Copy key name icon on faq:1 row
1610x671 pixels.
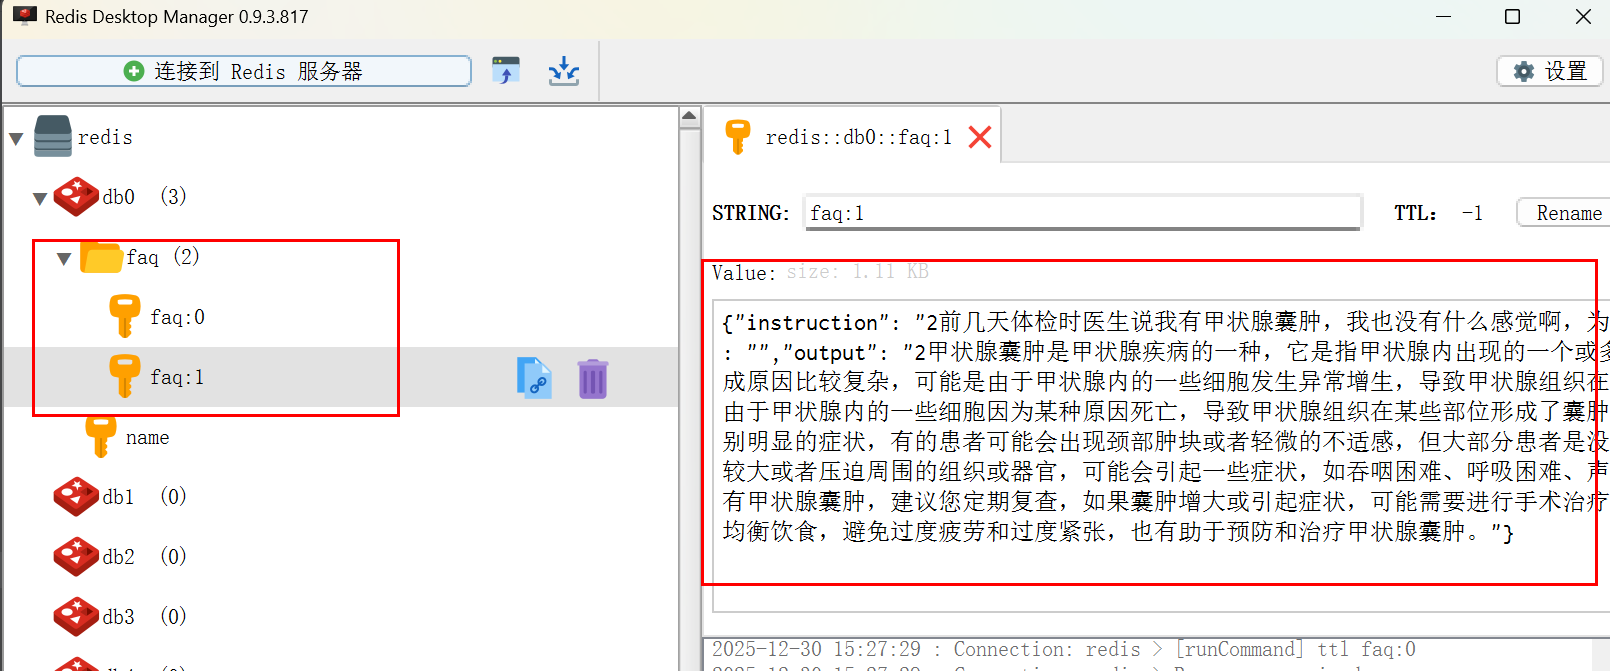[534, 378]
